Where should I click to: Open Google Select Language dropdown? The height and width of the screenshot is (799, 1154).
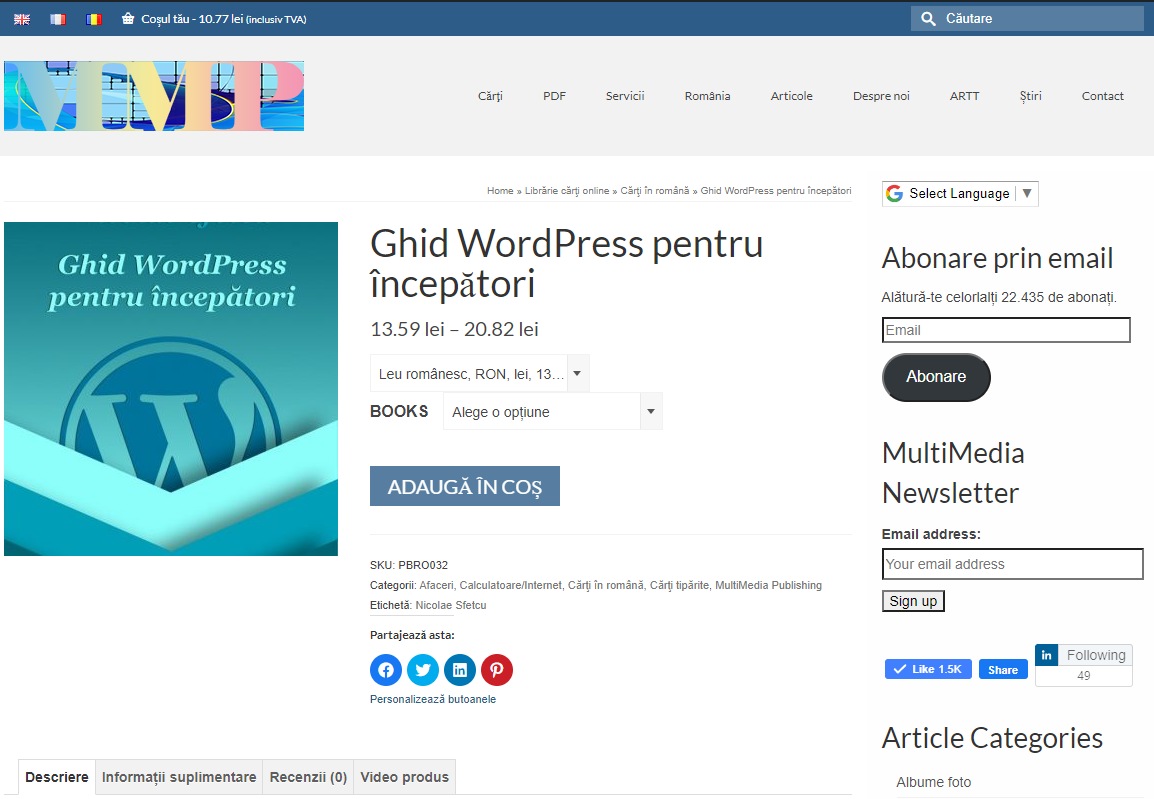(960, 193)
